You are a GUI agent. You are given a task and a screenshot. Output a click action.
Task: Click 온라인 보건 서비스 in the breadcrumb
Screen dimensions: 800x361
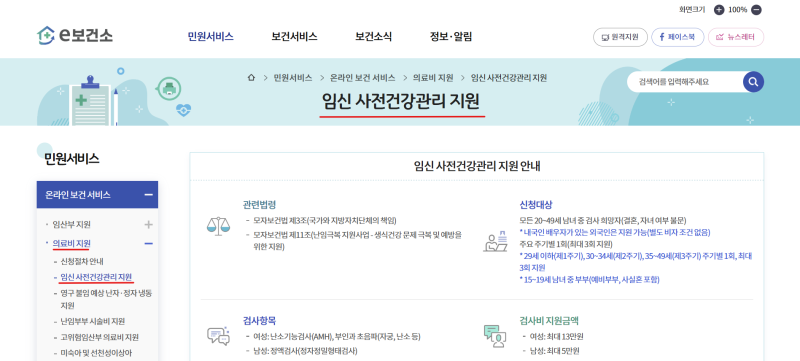(362, 78)
